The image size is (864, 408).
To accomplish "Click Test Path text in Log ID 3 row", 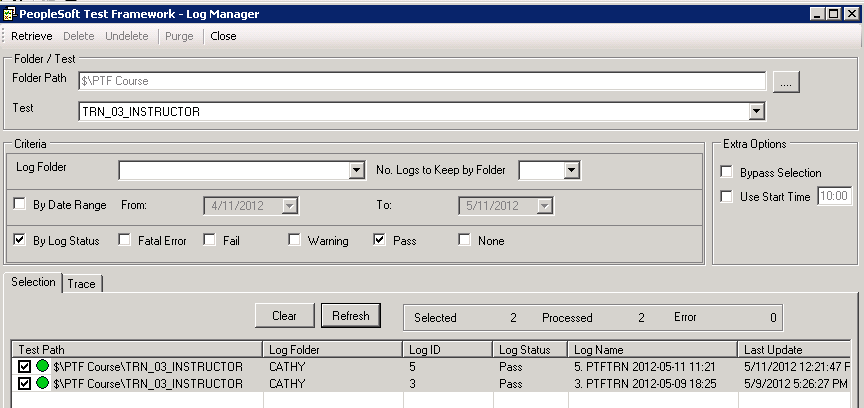I will tap(148, 384).
